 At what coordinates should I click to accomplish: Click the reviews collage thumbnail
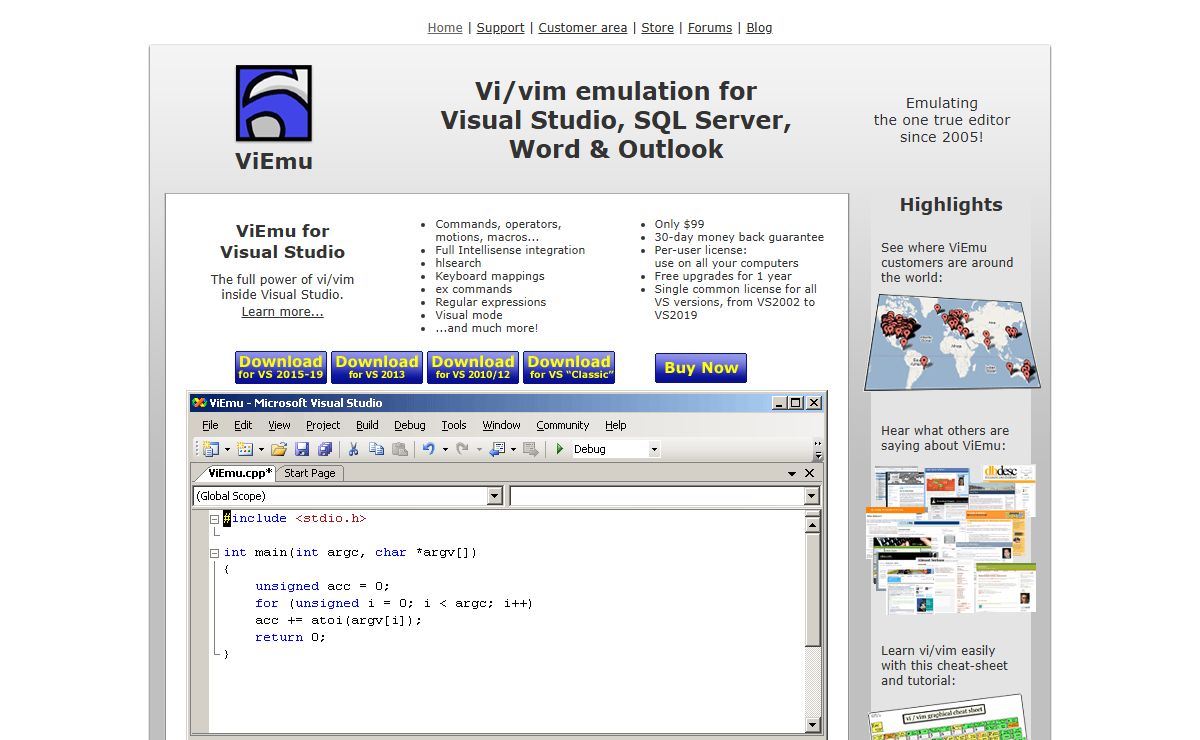(x=950, y=539)
